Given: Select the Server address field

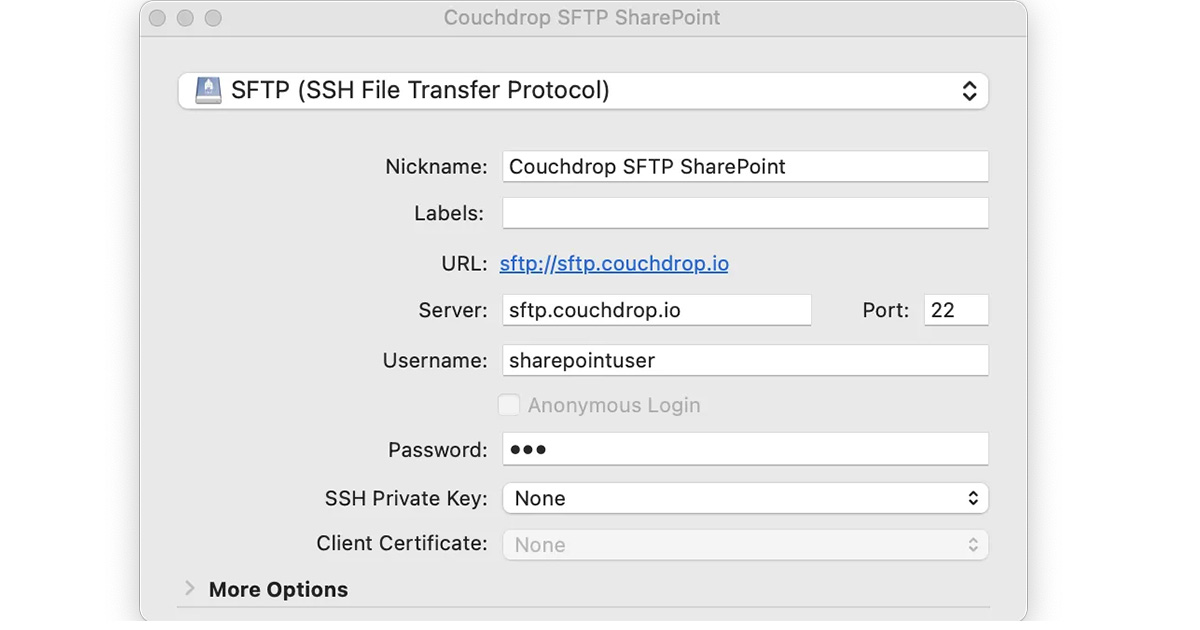Looking at the screenshot, I should click(655, 310).
